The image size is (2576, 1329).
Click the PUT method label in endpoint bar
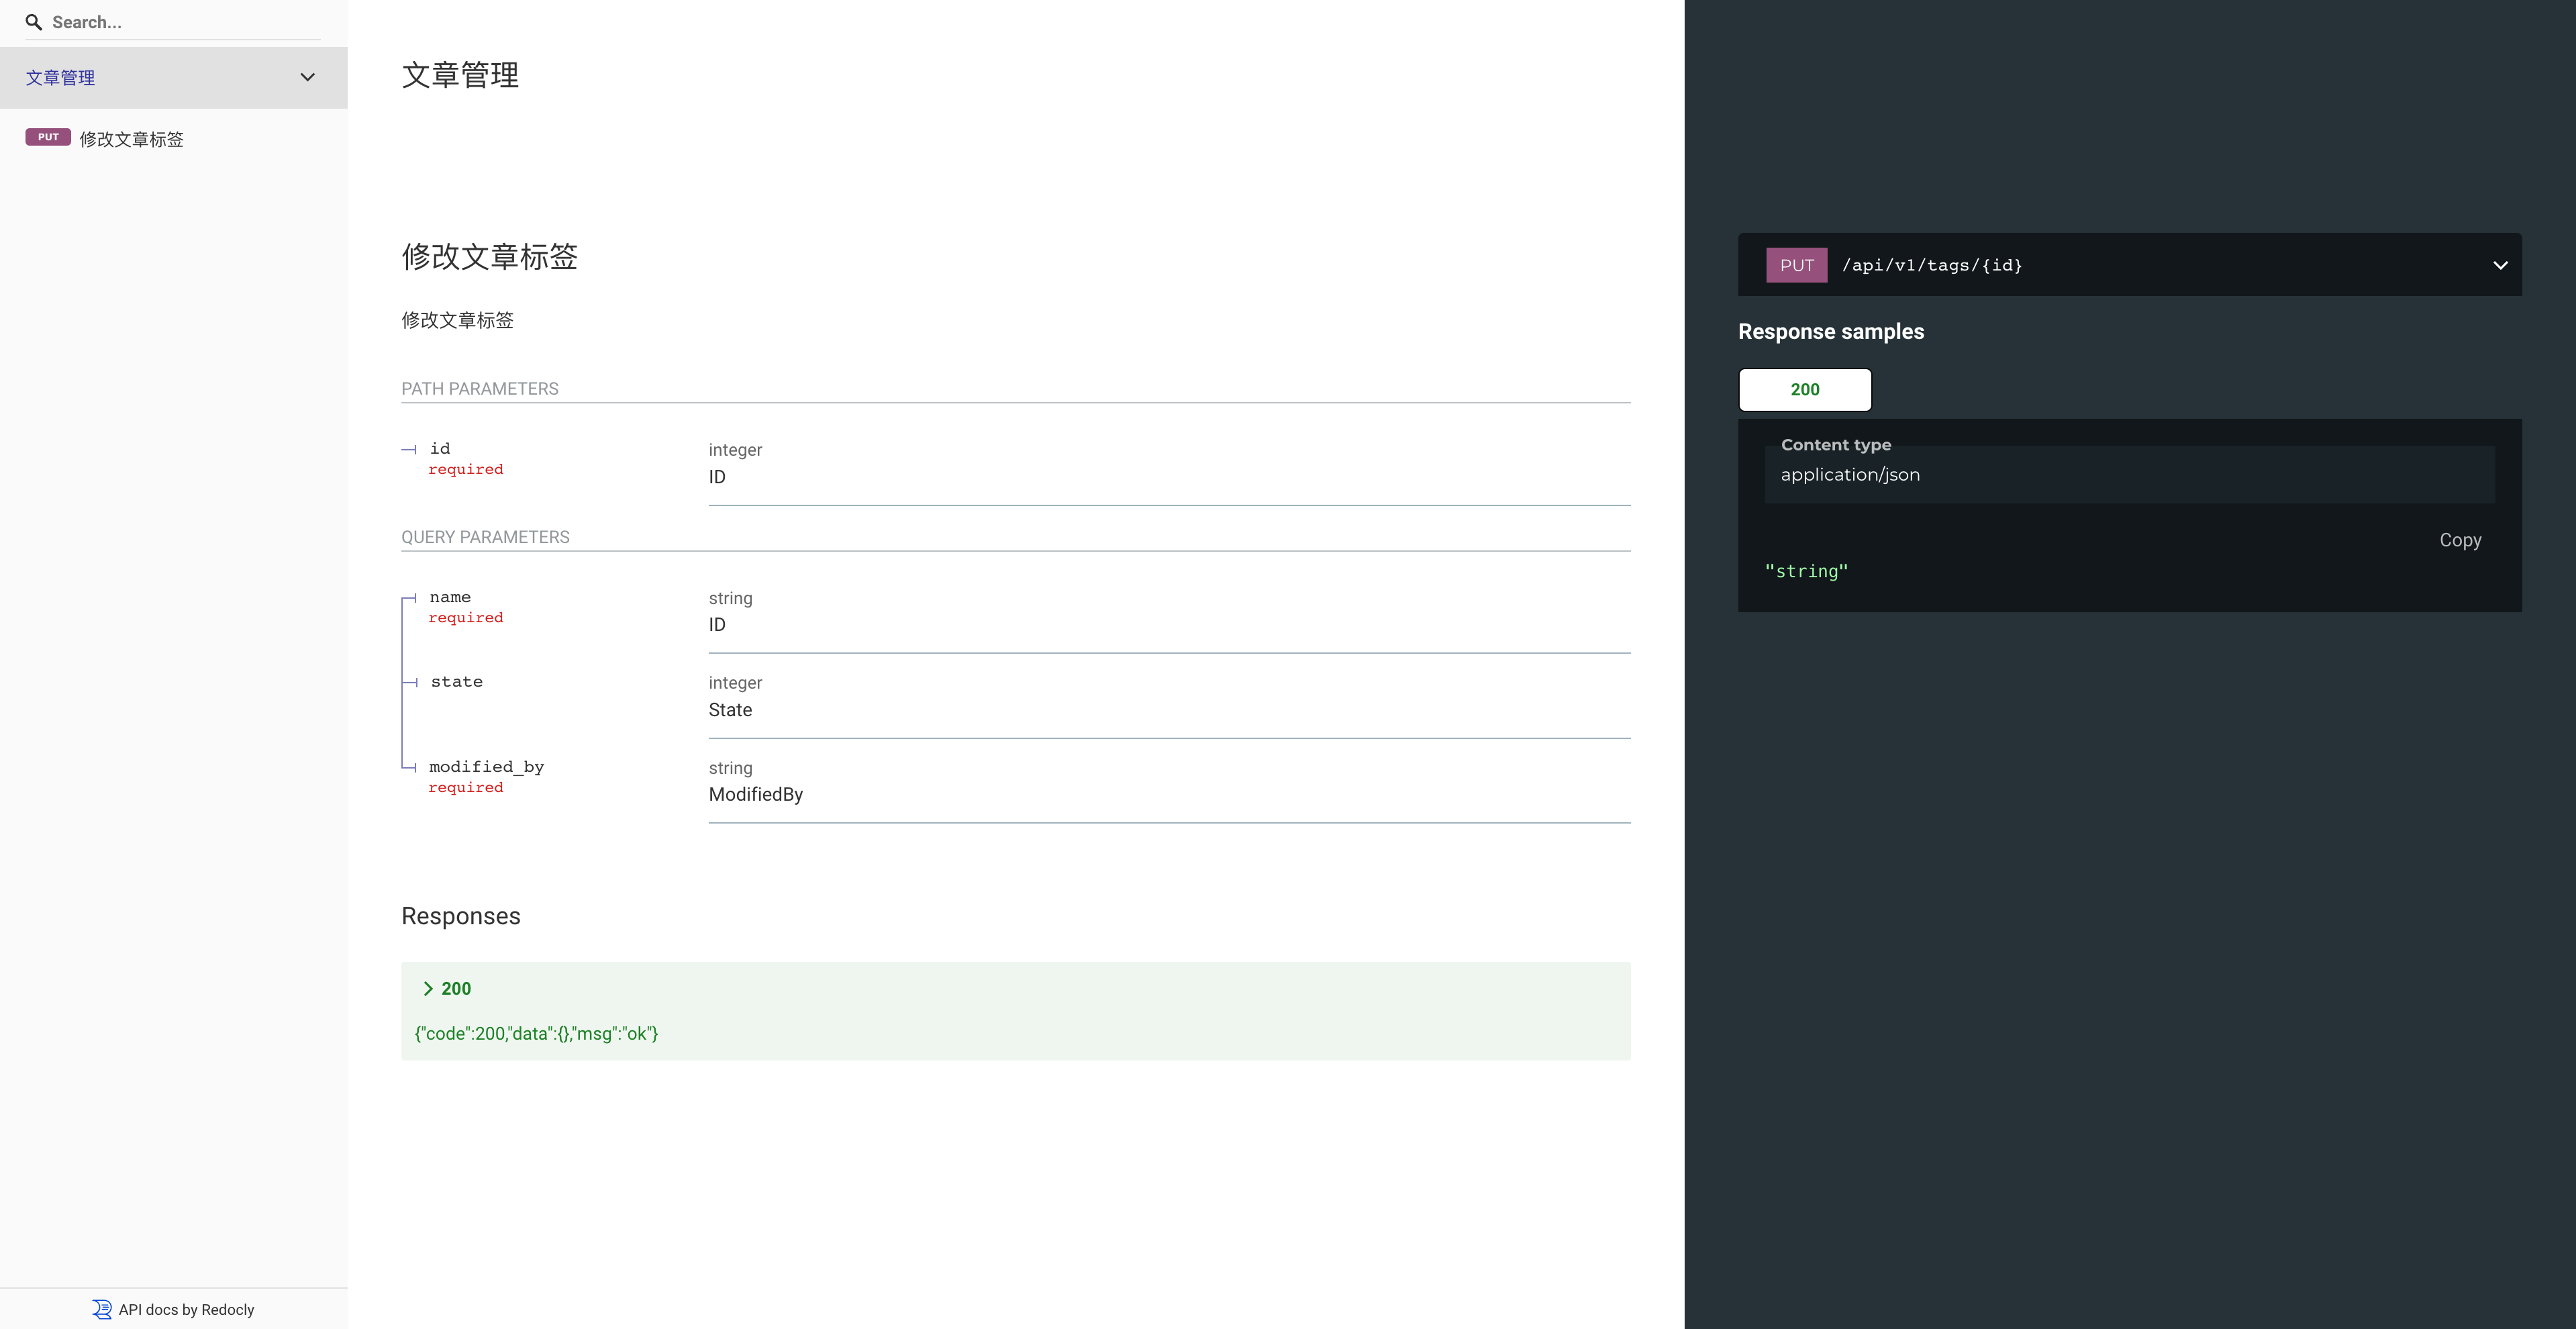pos(1796,265)
